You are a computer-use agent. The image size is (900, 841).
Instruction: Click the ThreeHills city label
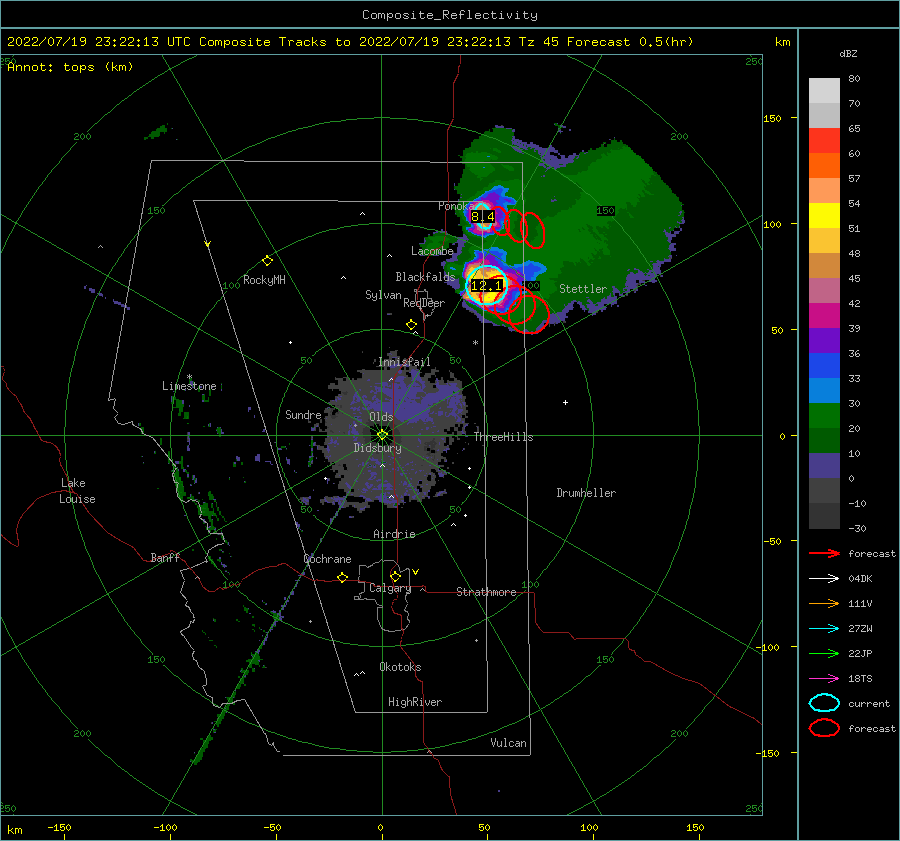point(503,437)
